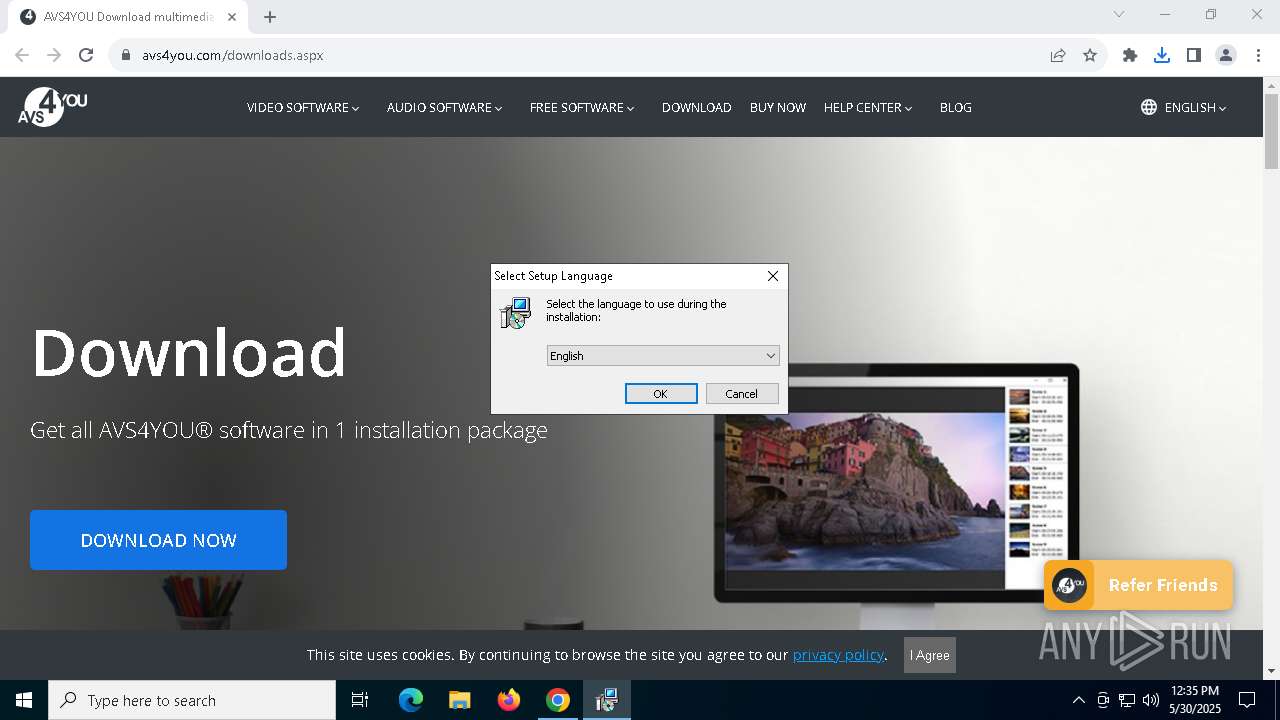Click the AVS4YOU logo
1280x720 pixels.
[x=53, y=107]
